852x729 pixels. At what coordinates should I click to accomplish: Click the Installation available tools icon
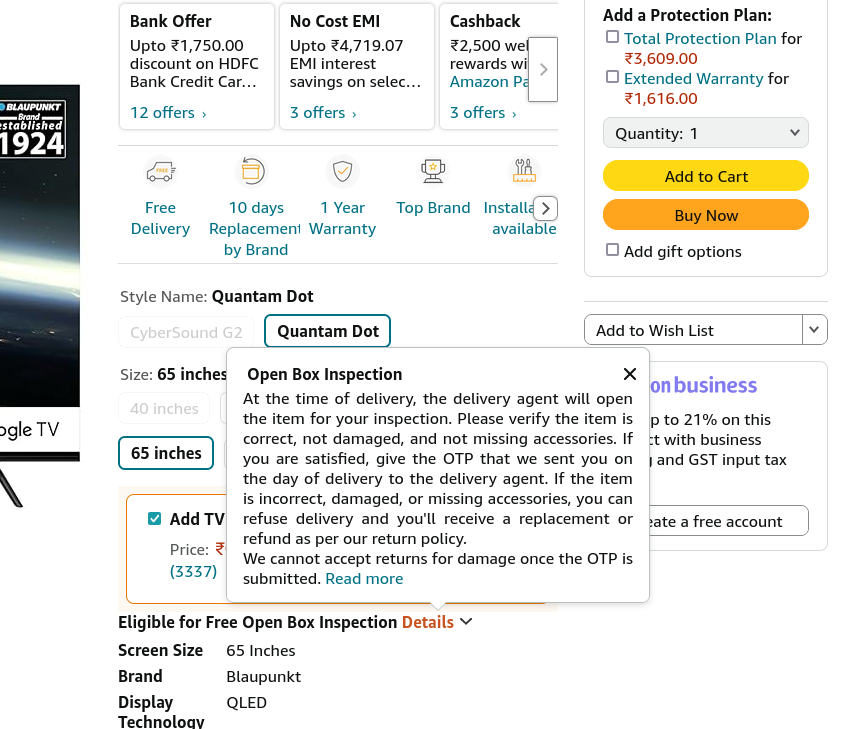[x=524, y=171]
